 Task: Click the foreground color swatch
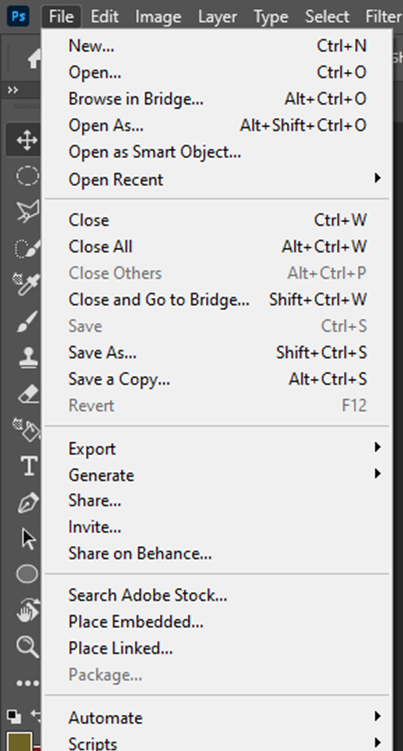(x=19, y=741)
